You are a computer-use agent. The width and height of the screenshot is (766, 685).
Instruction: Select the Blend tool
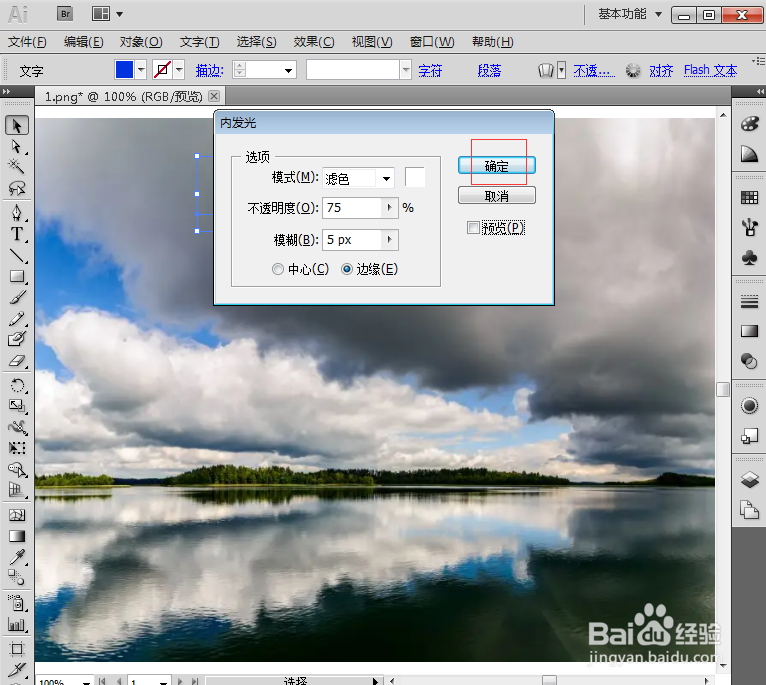point(17,578)
